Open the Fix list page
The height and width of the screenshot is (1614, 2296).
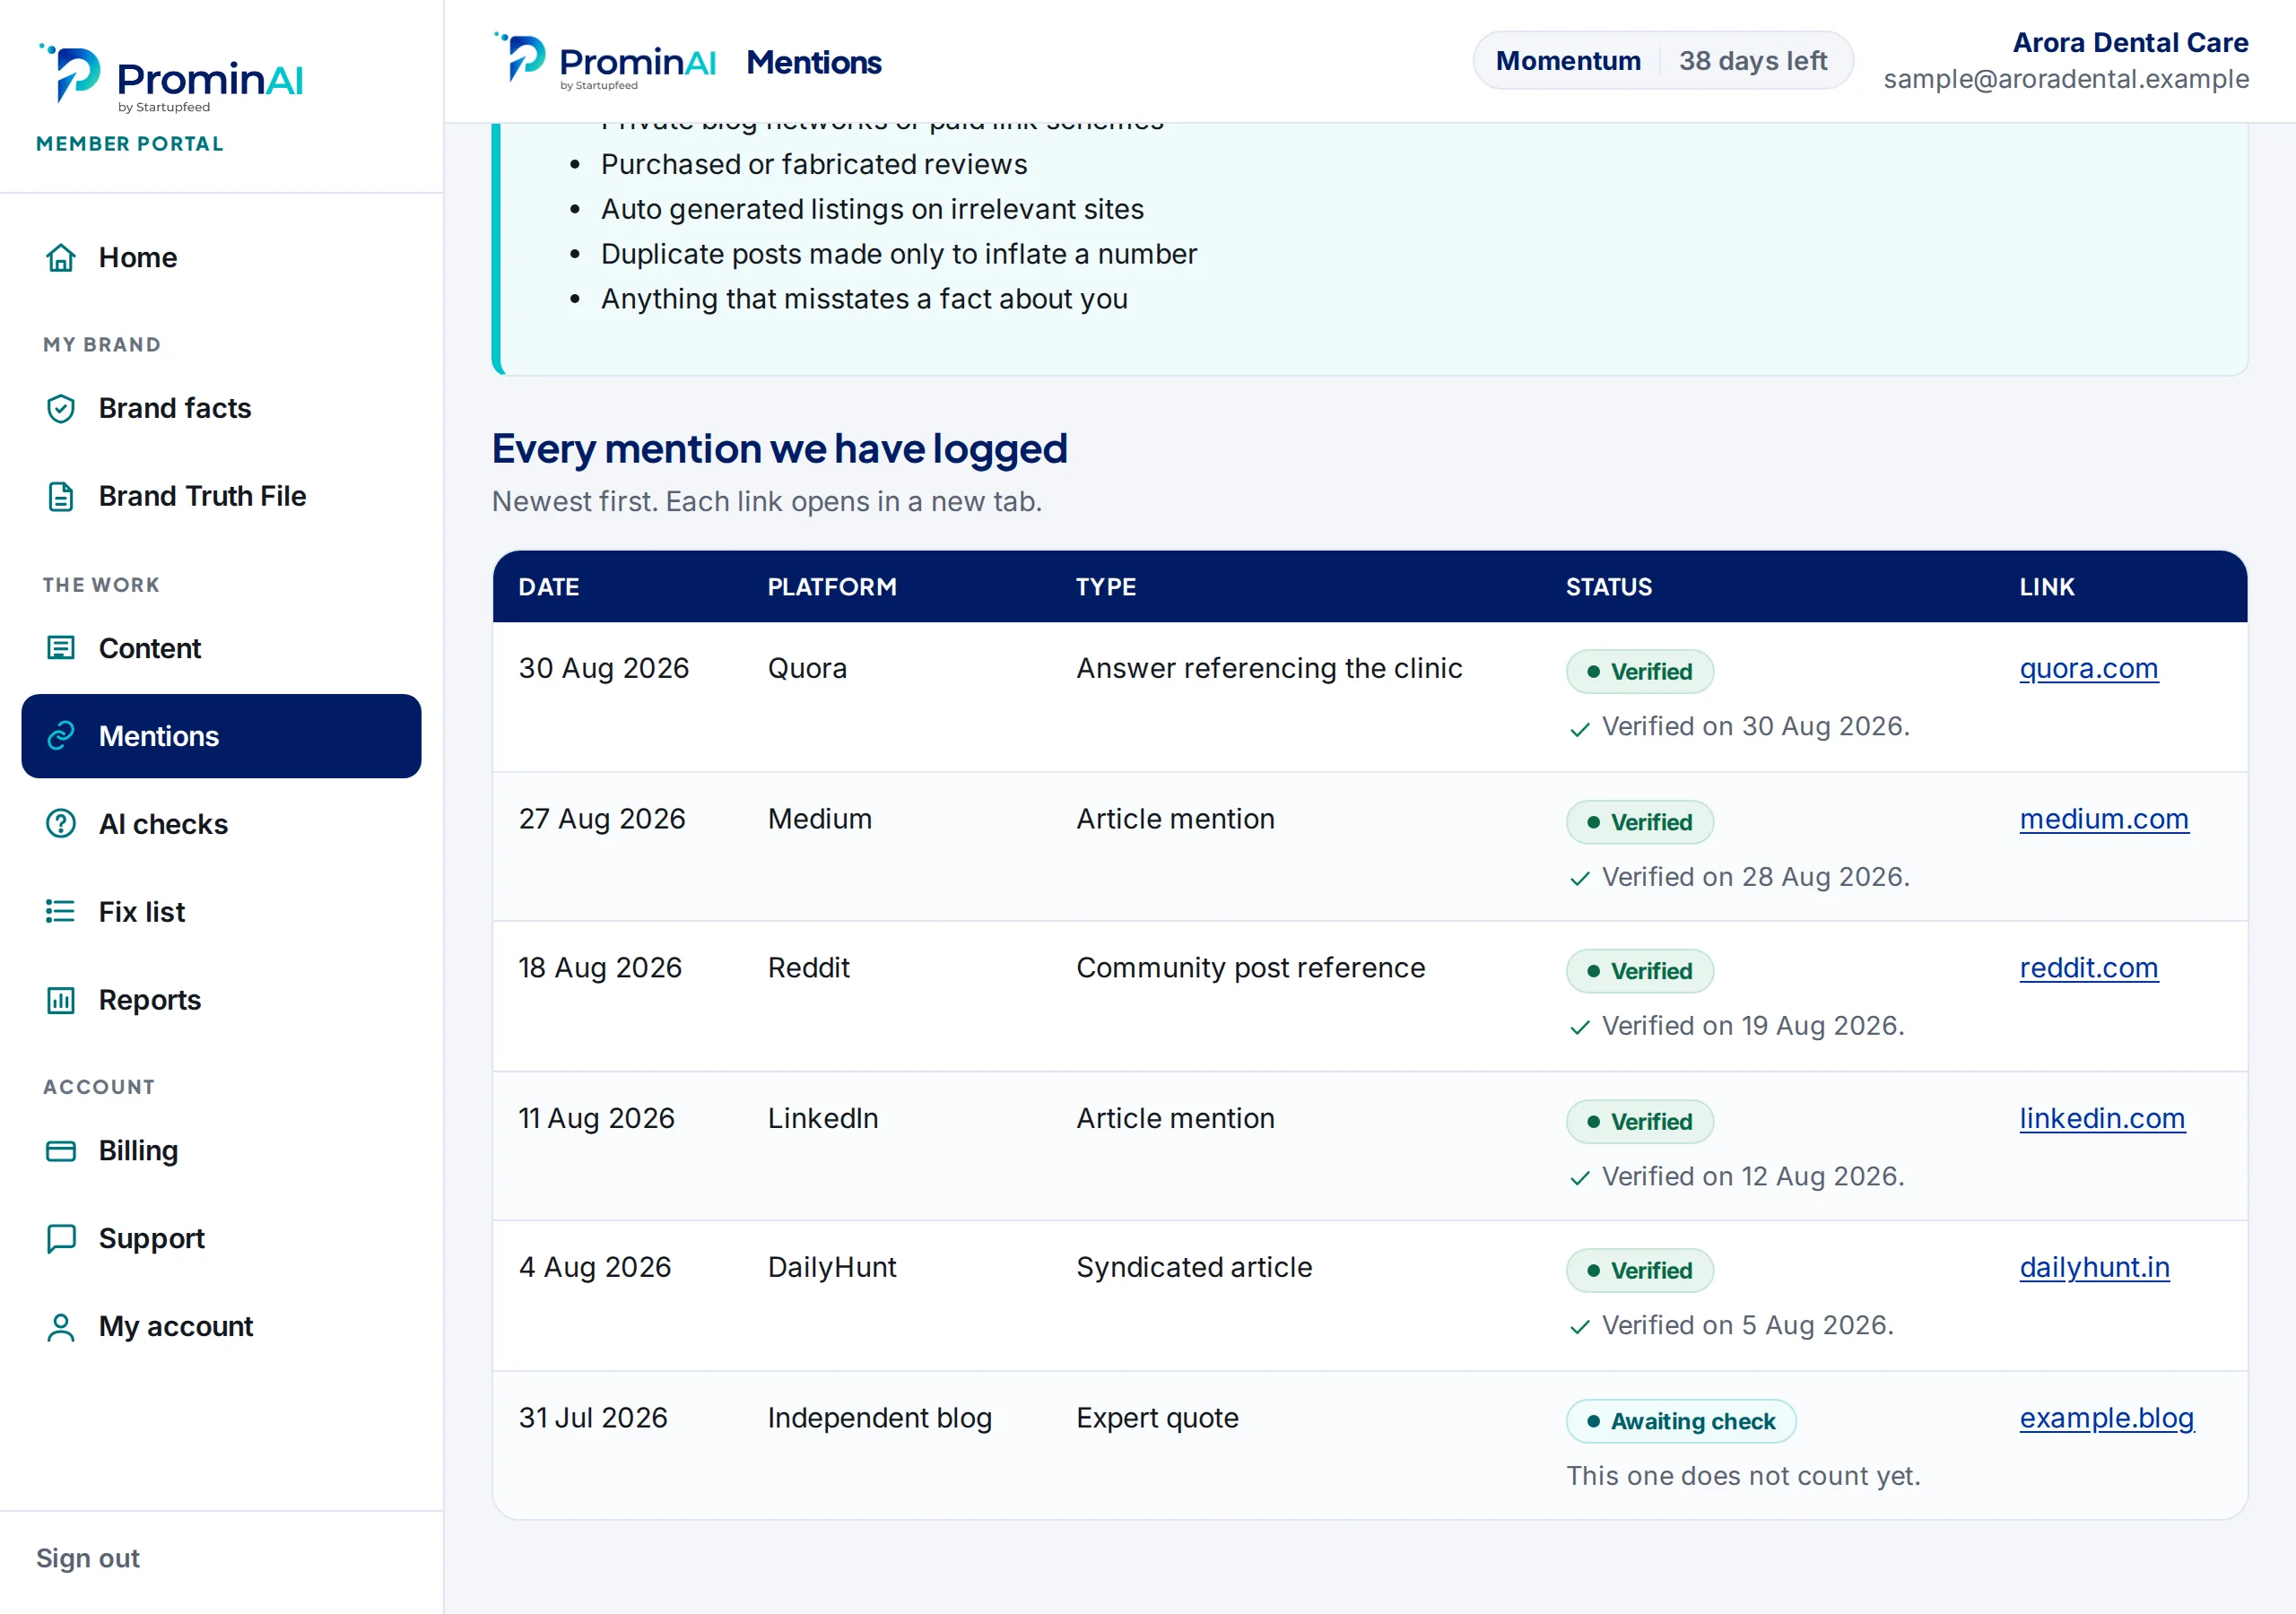tap(221, 912)
